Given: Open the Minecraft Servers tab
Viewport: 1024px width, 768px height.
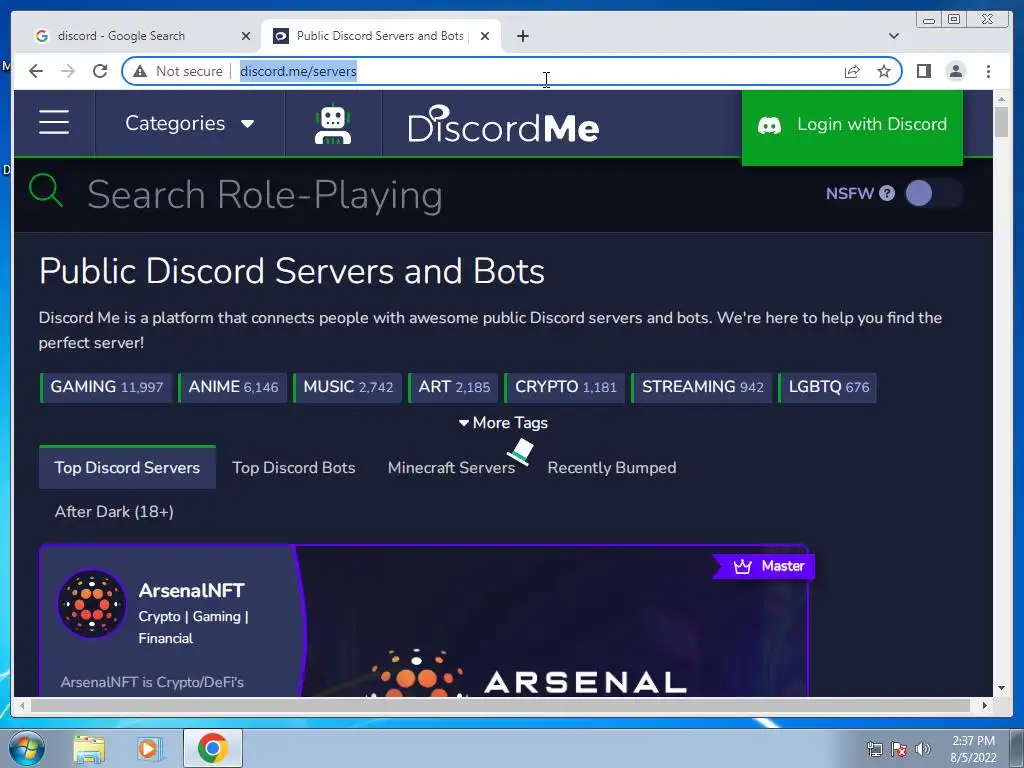Looking at the screenshot, I should point(451,468).
